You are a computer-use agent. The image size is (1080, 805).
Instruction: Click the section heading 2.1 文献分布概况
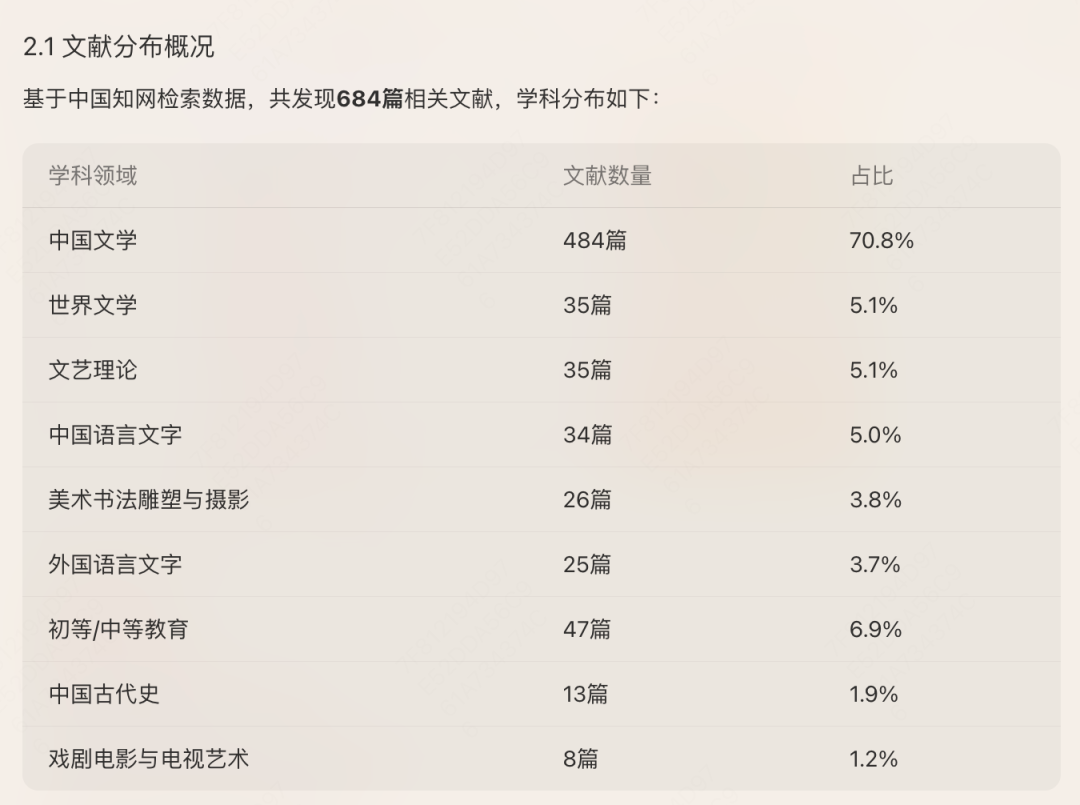click(x=118, y=47)
